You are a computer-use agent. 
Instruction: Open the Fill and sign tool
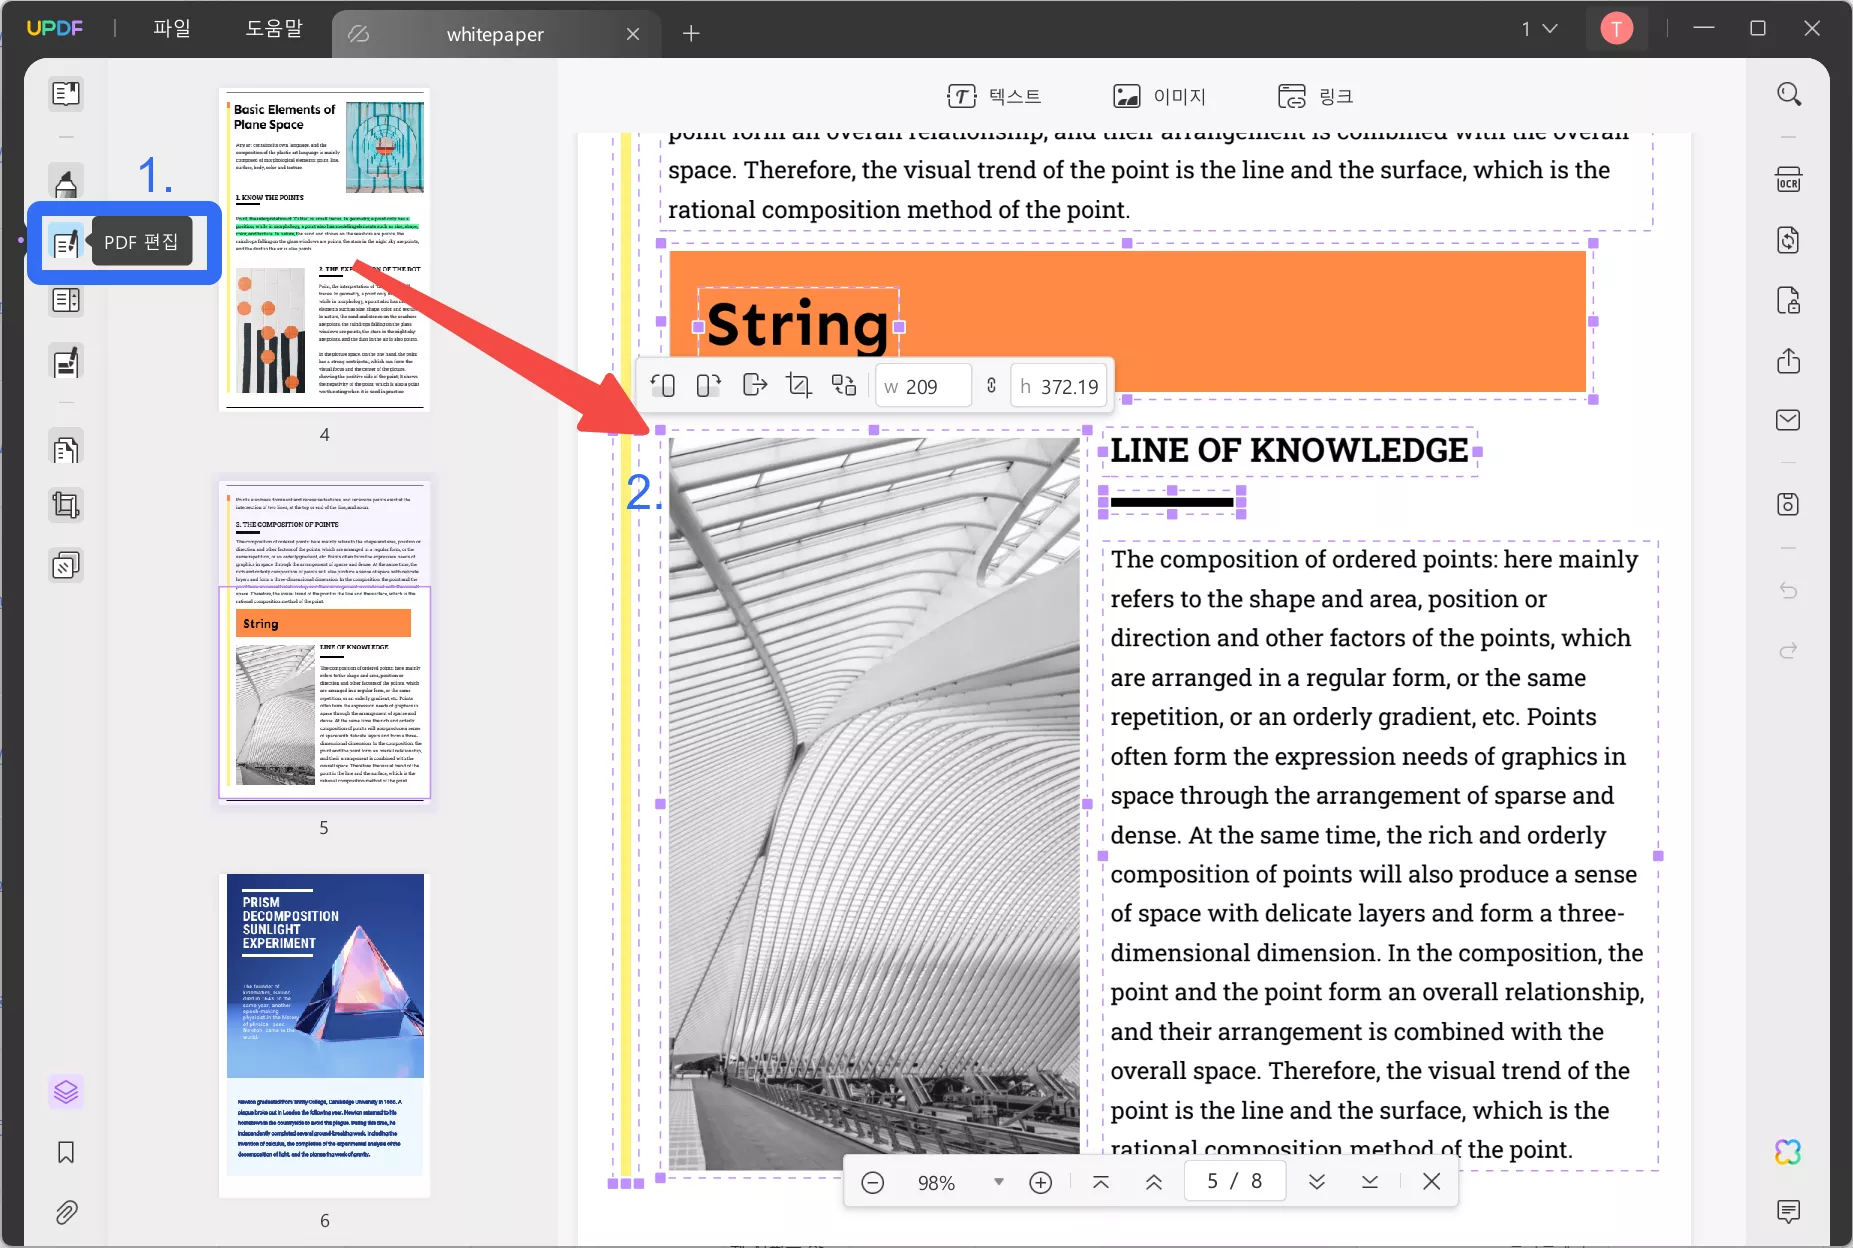click(x=66, y=362)
